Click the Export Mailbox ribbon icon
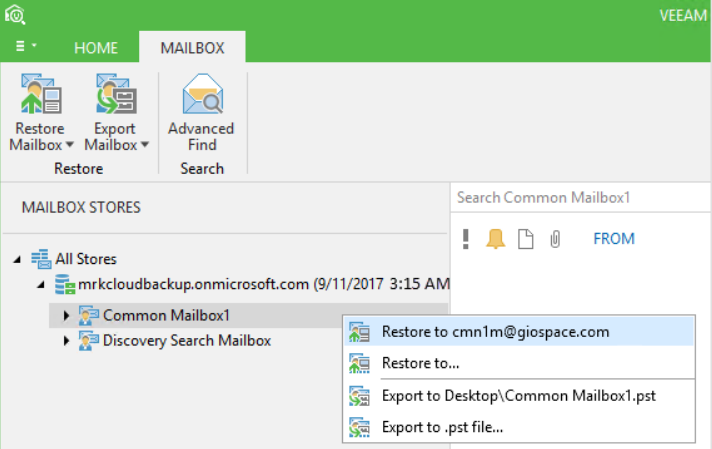This screenshot has height=449, width=712. pyautogui.click(x=116, y=94)
